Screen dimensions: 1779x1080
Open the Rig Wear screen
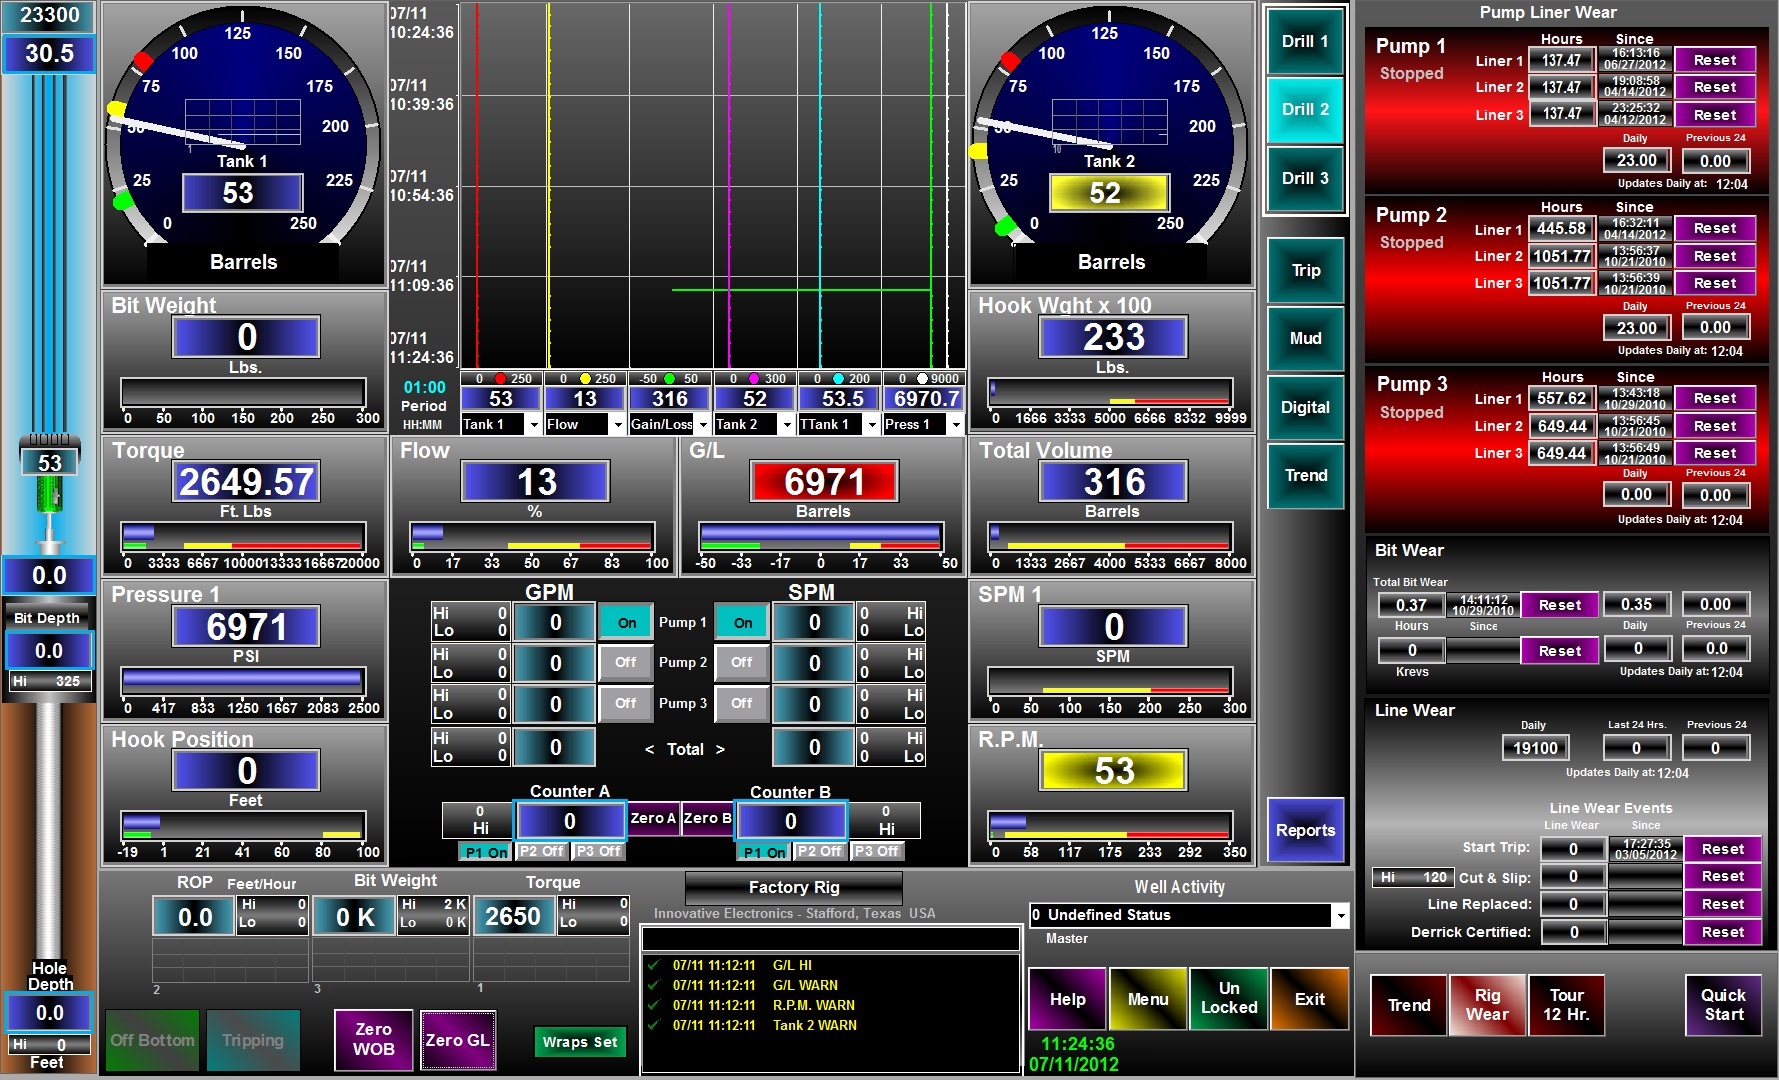click(1487, 1005)
